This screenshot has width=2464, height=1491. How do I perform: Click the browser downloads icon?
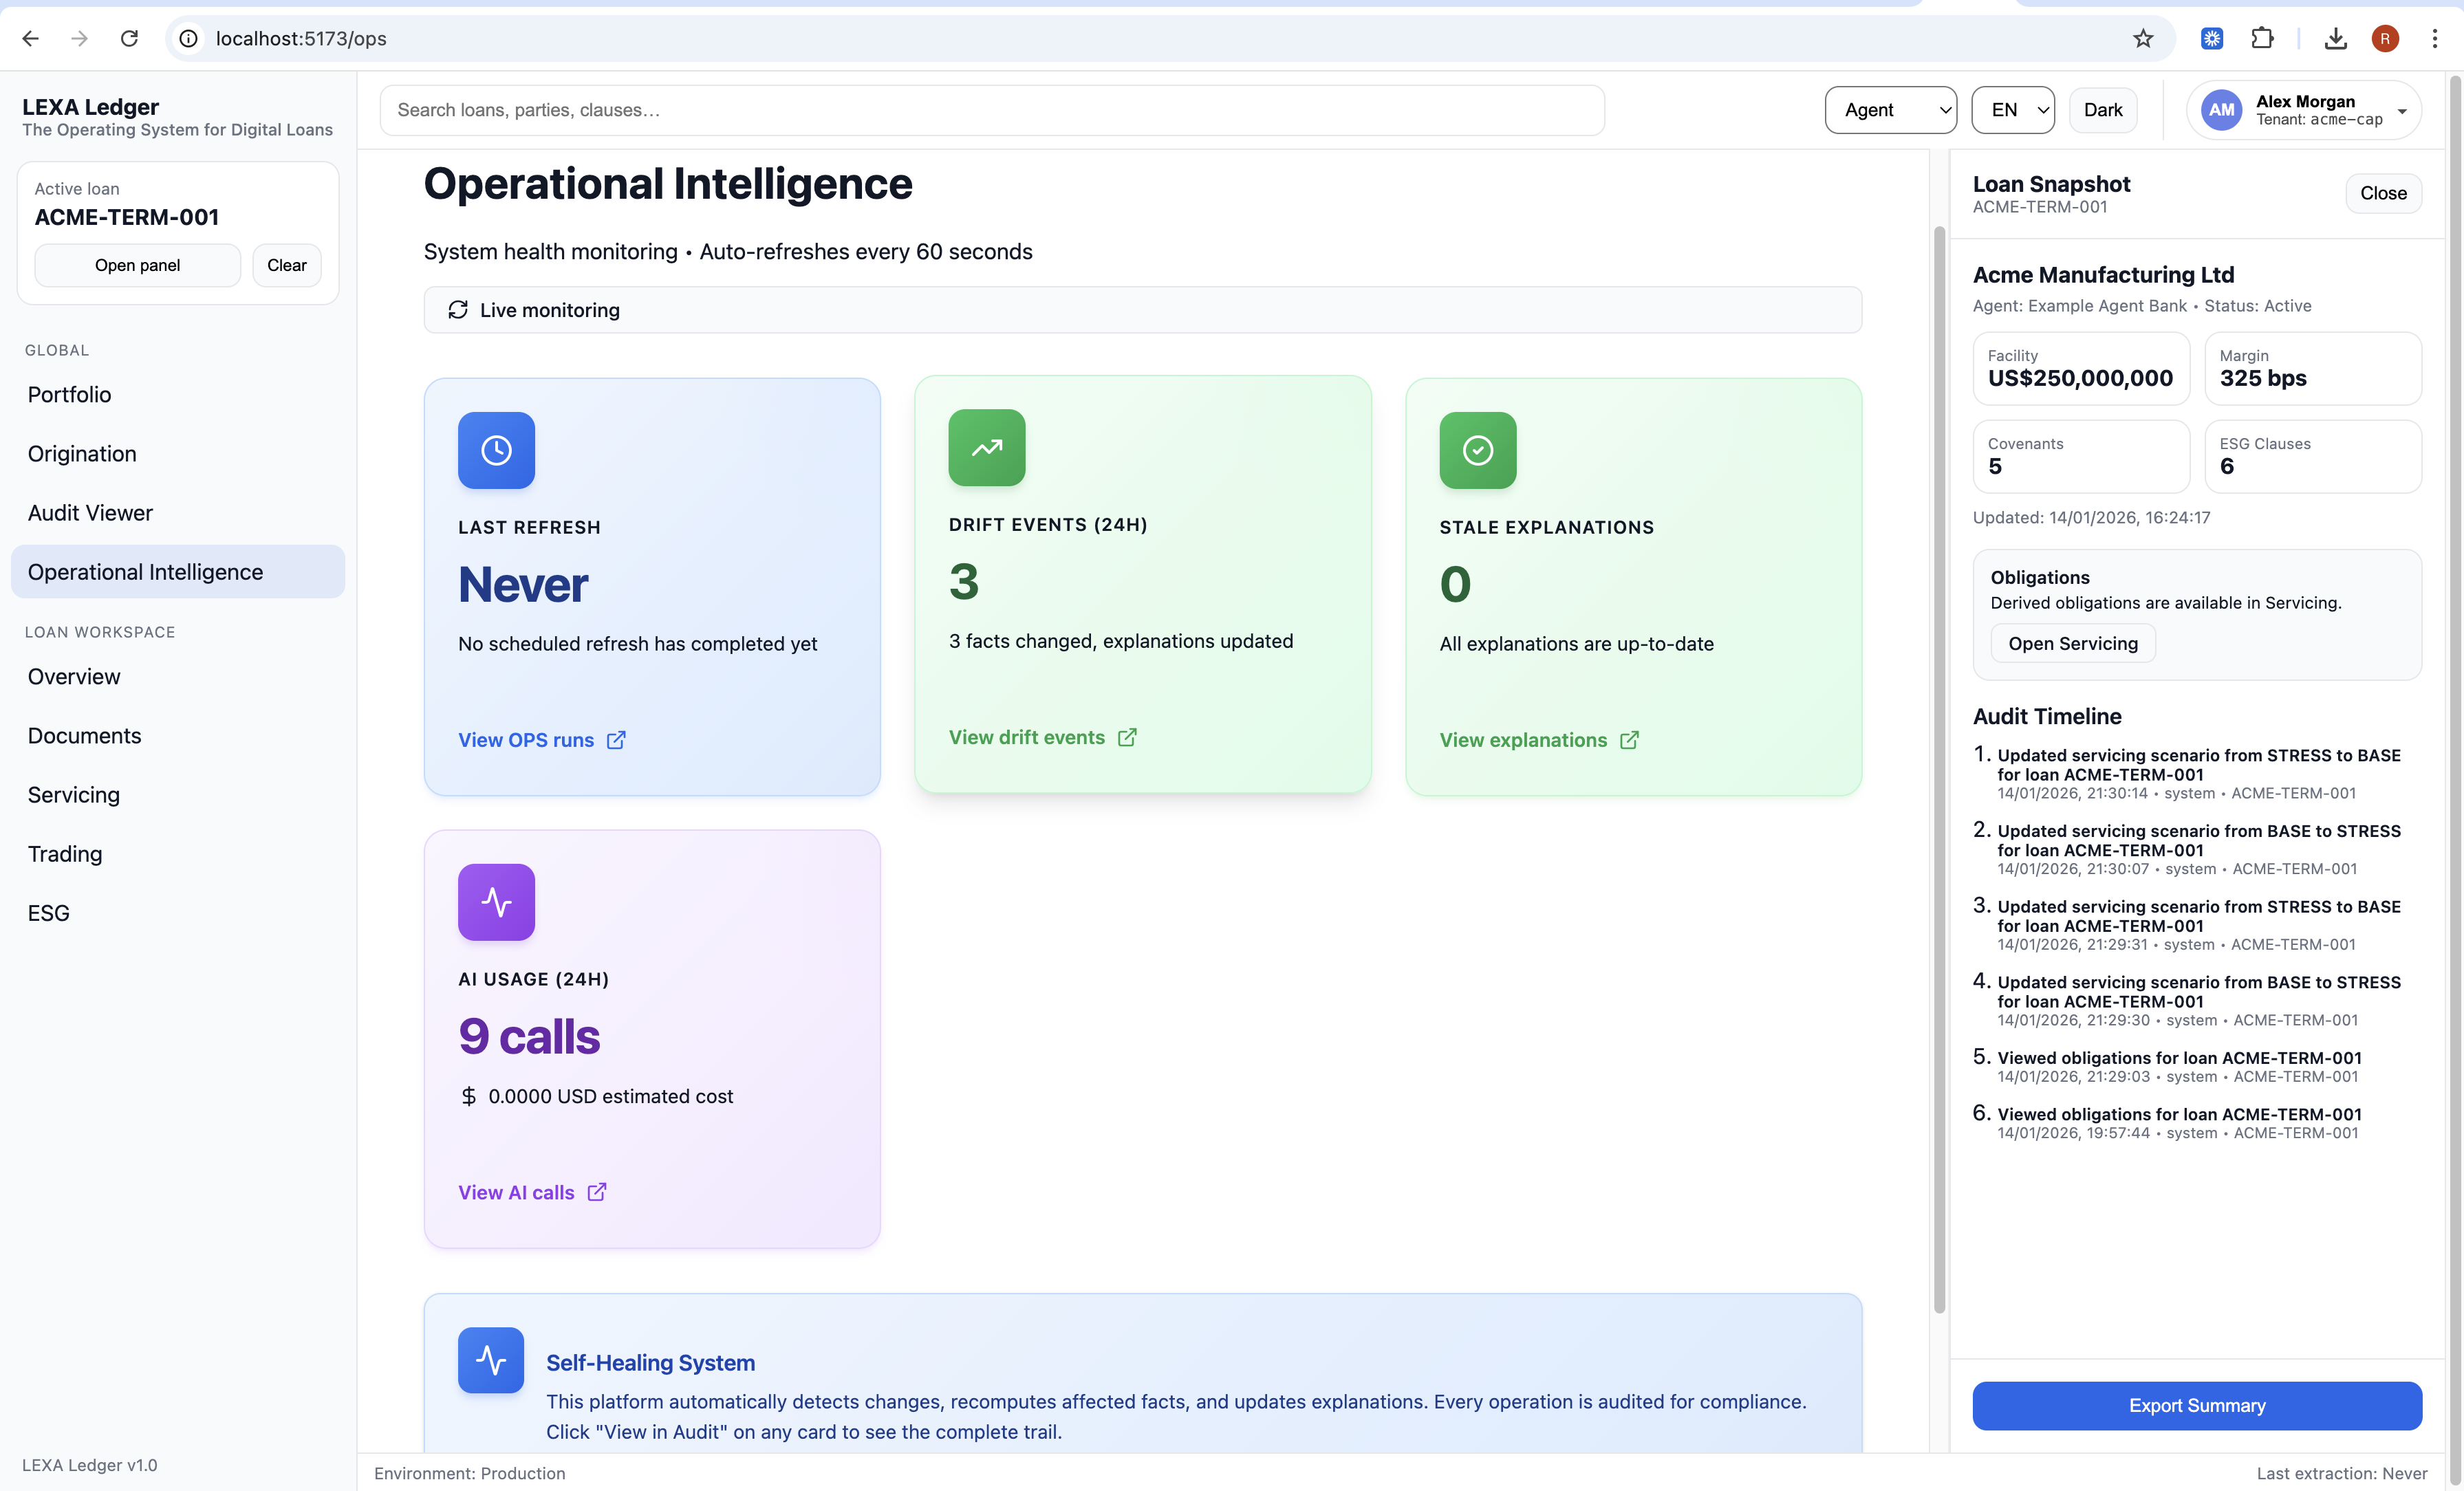[x=2335, y=38]
